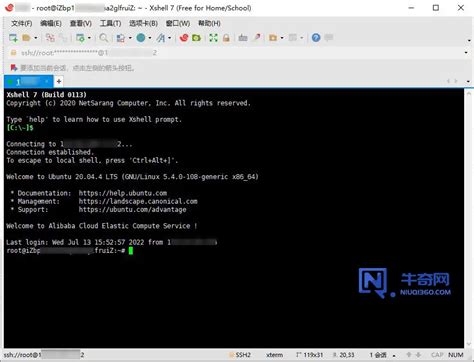The image size is (474, 362).
Task: Click the globe color scheme icon
Action: point(141,38)
